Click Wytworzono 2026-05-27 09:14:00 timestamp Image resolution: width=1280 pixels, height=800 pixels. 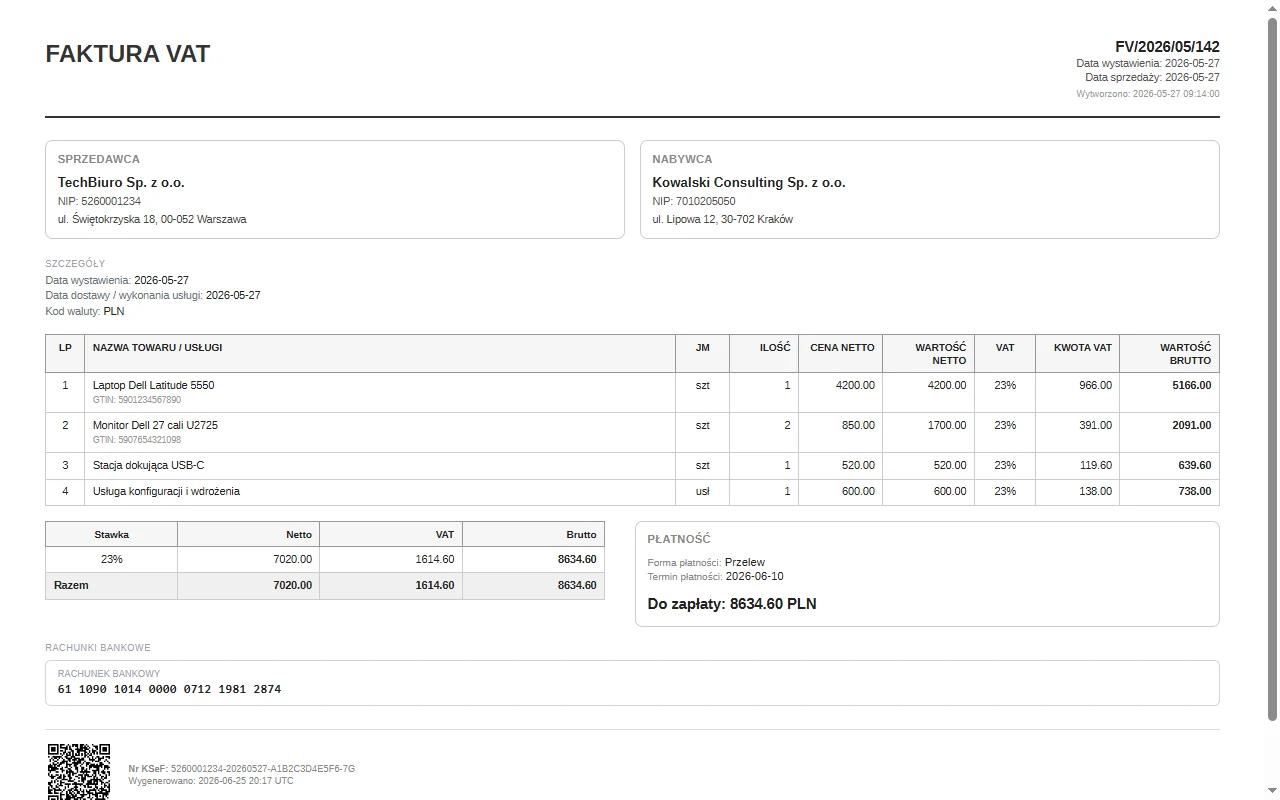point(1148,94)
